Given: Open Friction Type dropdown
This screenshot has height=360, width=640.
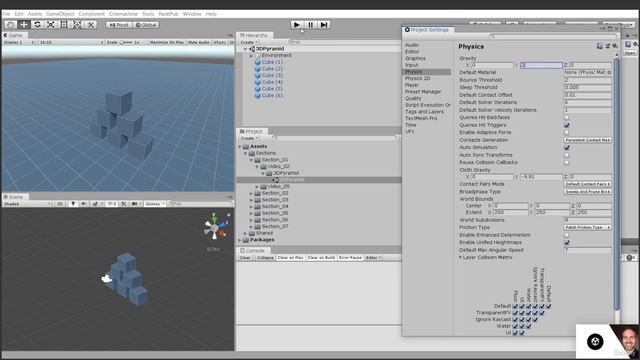Looking at the screenshot, I should pos(587,227).
